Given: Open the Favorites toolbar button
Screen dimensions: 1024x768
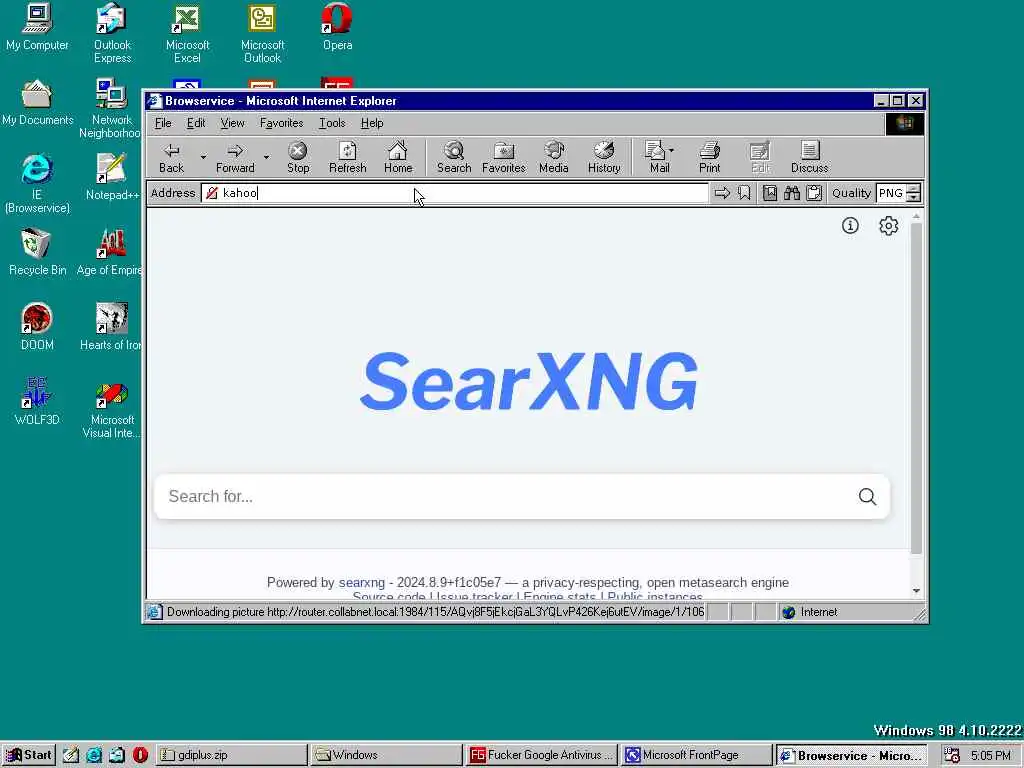Looking at the screenshot, I should point(504,157).
